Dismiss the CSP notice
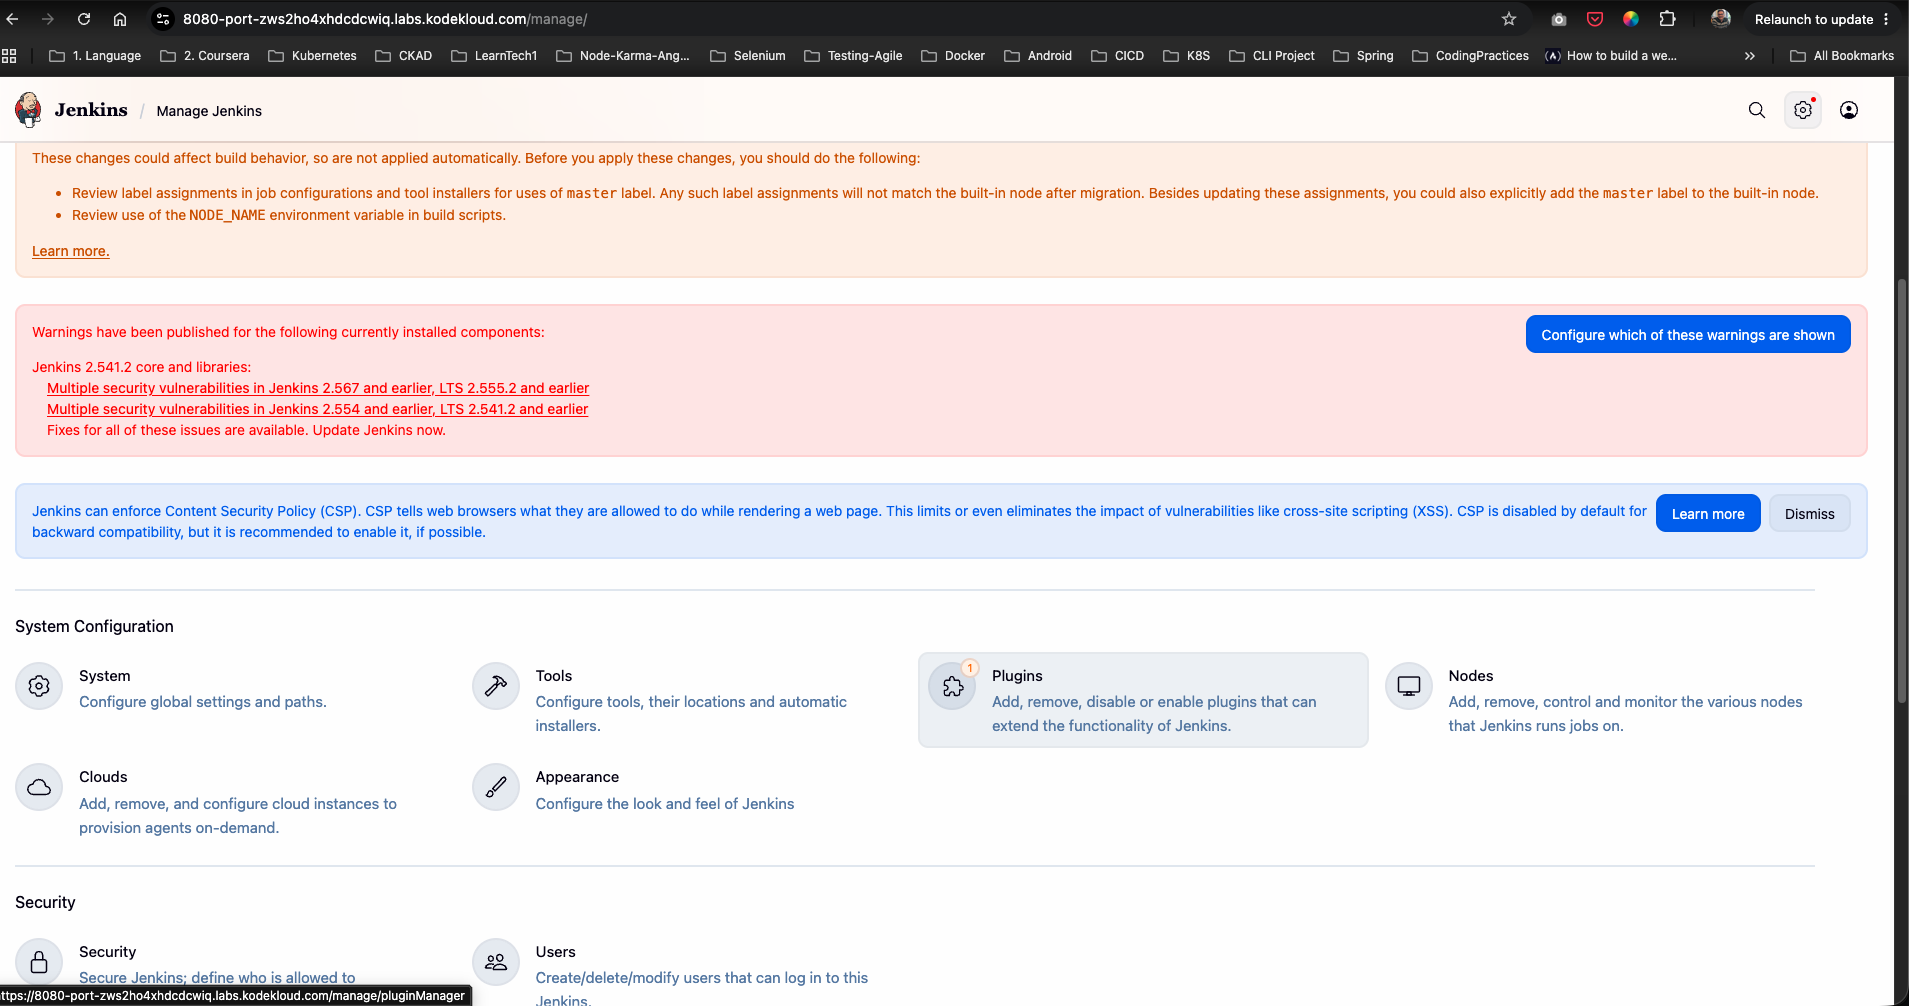Viewport: 1909px width, 1006px height. (x=1810, y=514)
